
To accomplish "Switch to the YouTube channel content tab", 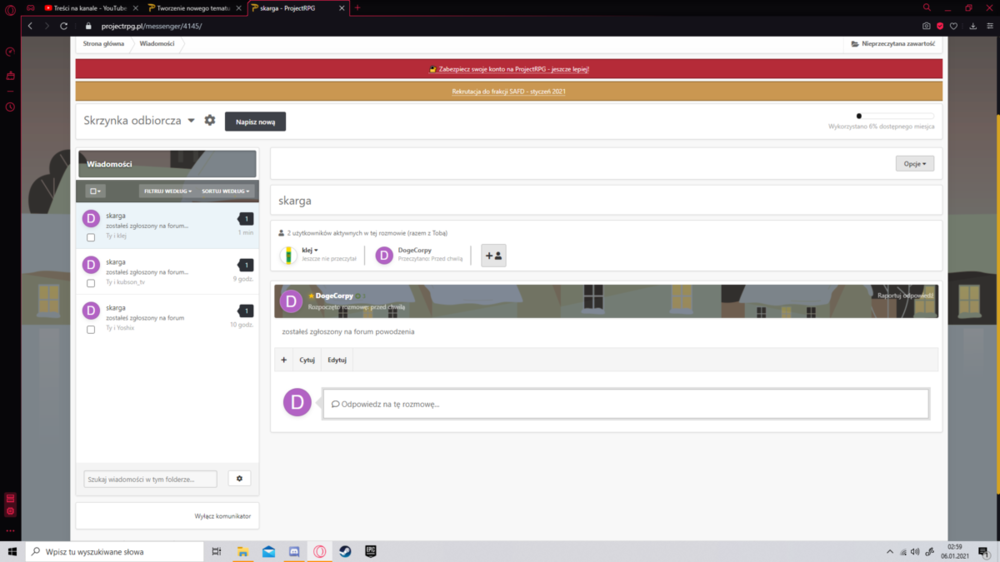I will [90, 8].
